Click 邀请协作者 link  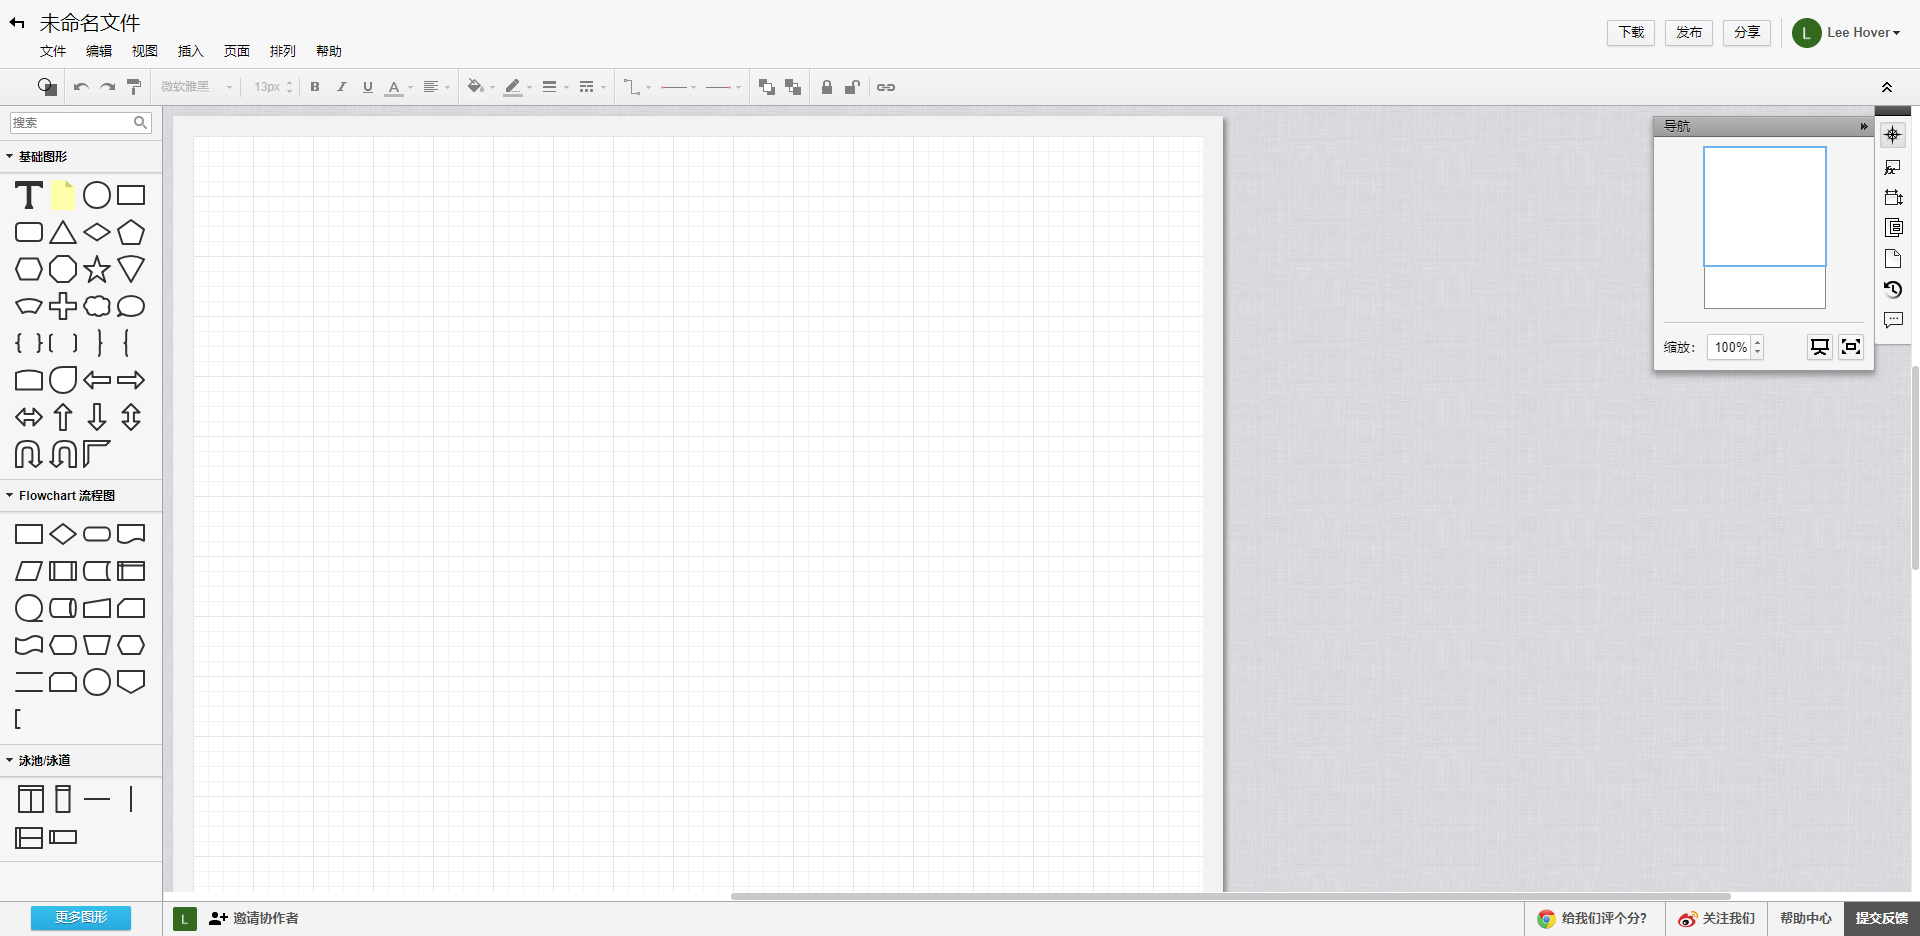click(x=254, y=918)
